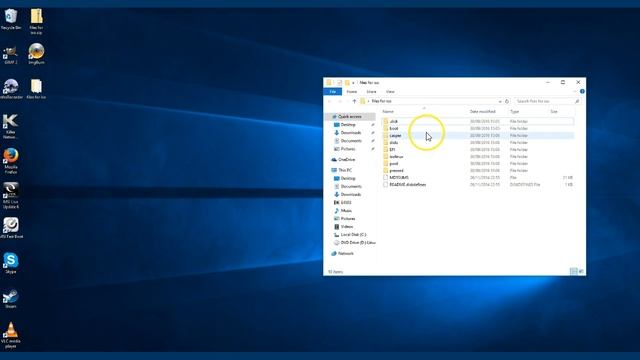Screen dimensions: 640x360
Task: Click the search magnifier icon
Action: [577, 101]
